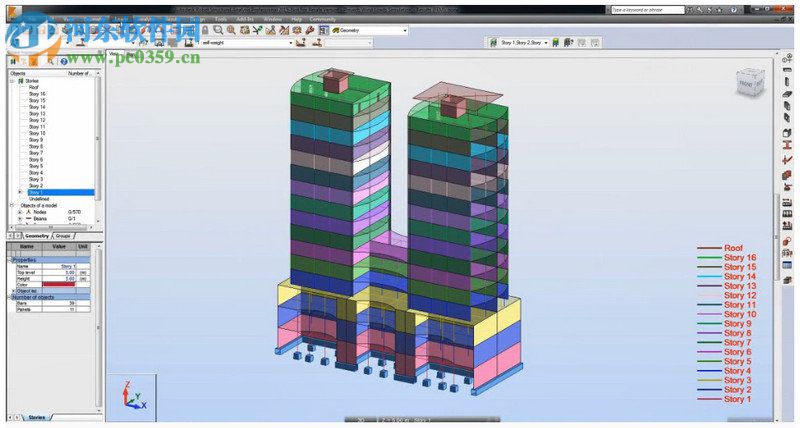800x428 pixels.
Task: Expand the Nodes tree entry
Action: click(20, 212)
